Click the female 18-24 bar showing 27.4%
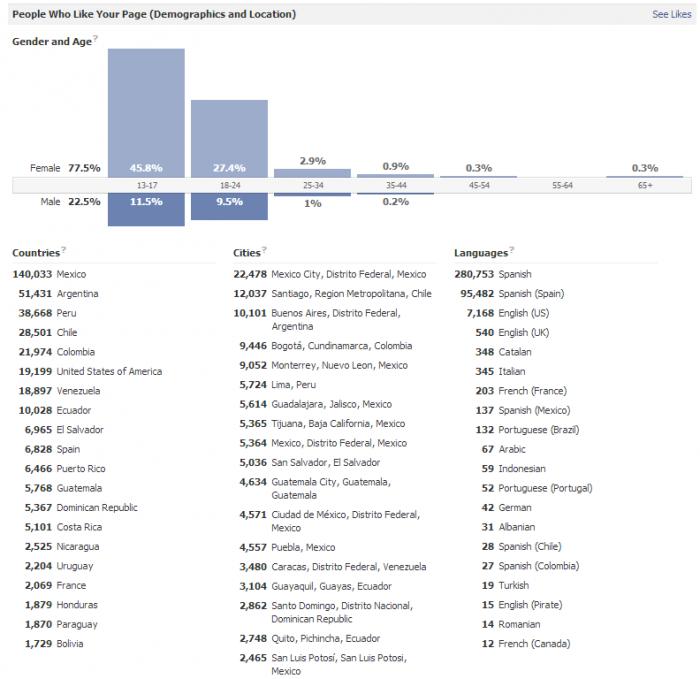This screenshot has height=679, width=700. [x=229, y=138]
